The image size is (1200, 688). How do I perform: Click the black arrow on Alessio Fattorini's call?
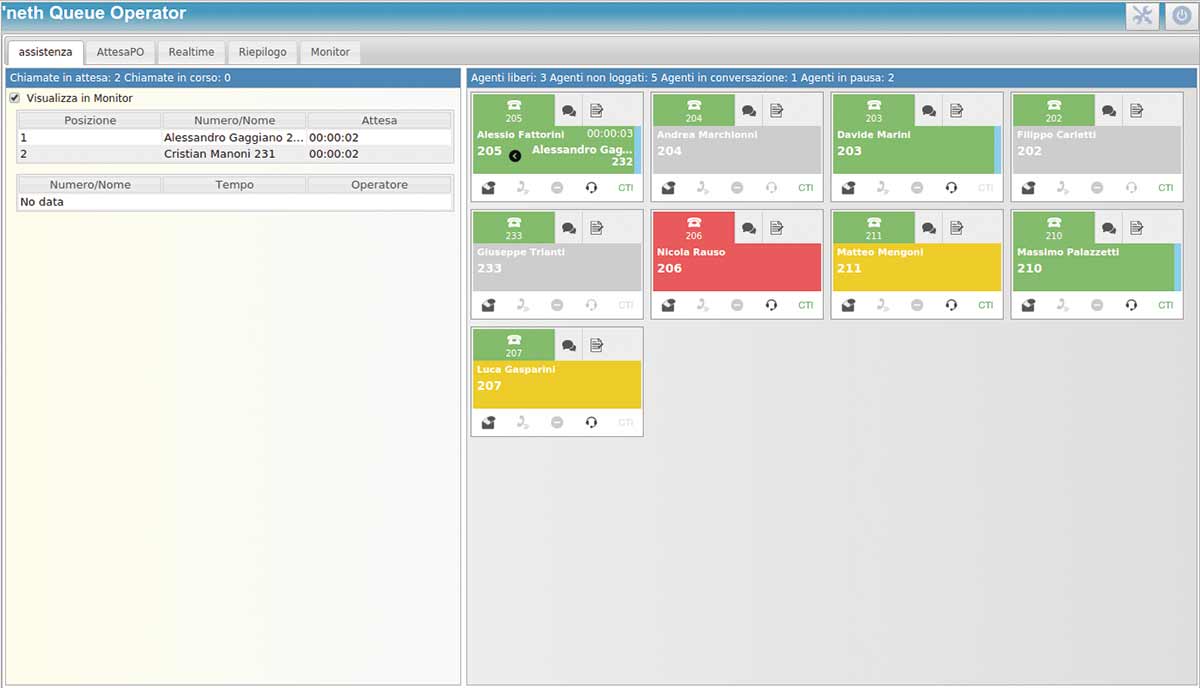[515, 156]
